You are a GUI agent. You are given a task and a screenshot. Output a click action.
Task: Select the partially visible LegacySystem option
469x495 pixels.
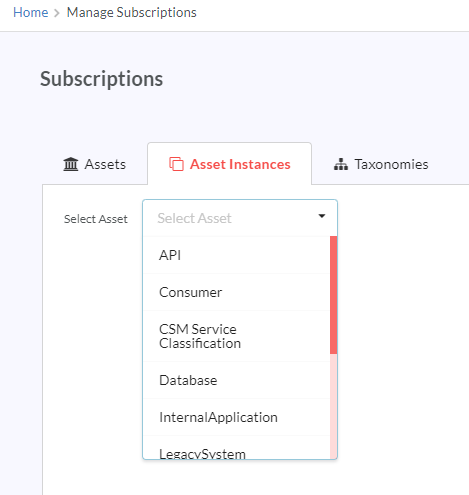click(237, 448)
